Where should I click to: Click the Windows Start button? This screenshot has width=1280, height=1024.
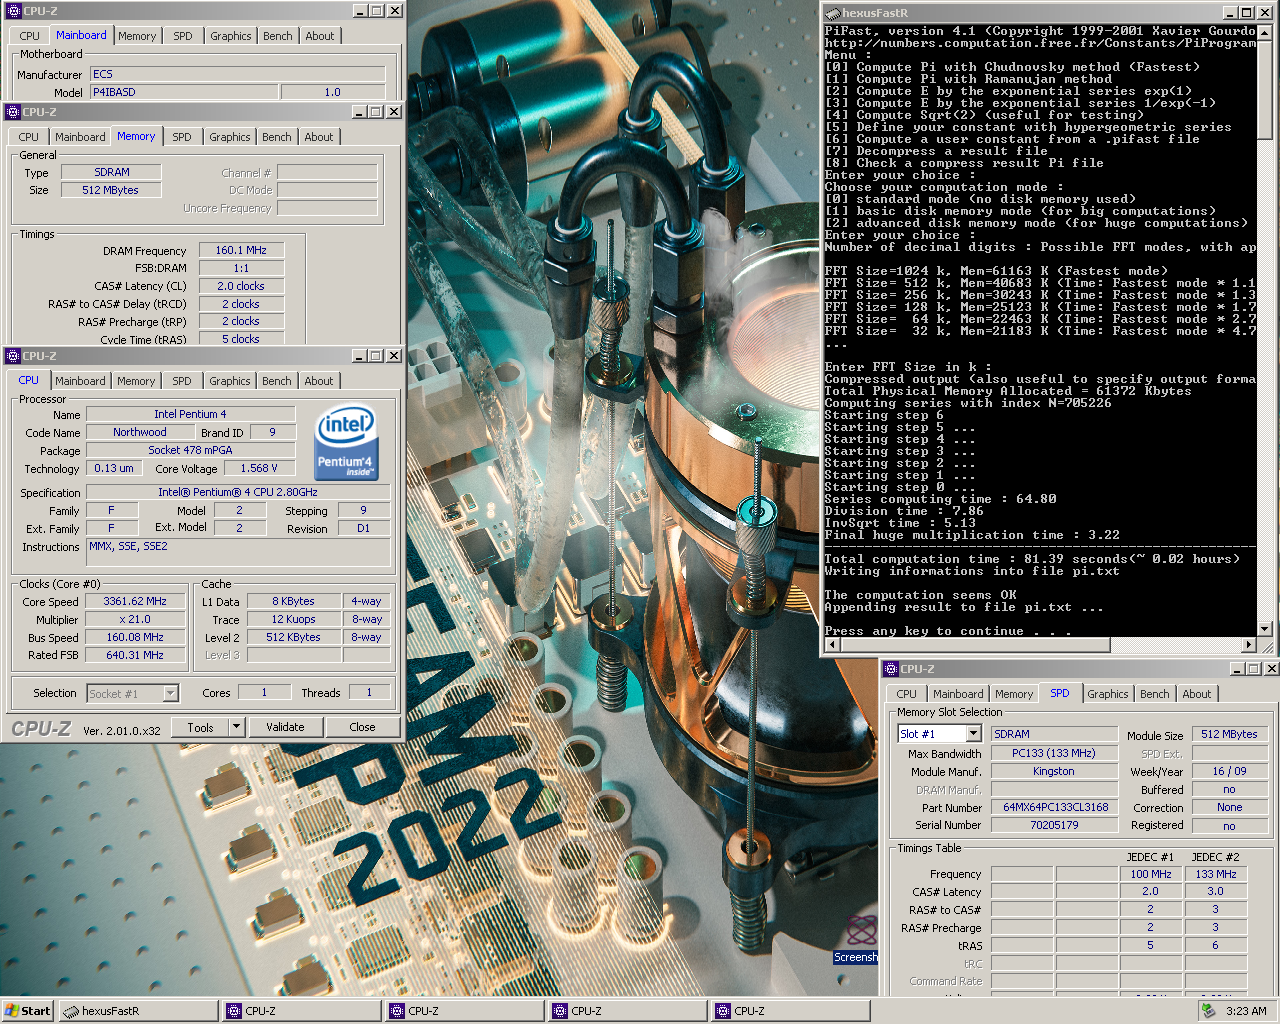tap(27, 1011)
